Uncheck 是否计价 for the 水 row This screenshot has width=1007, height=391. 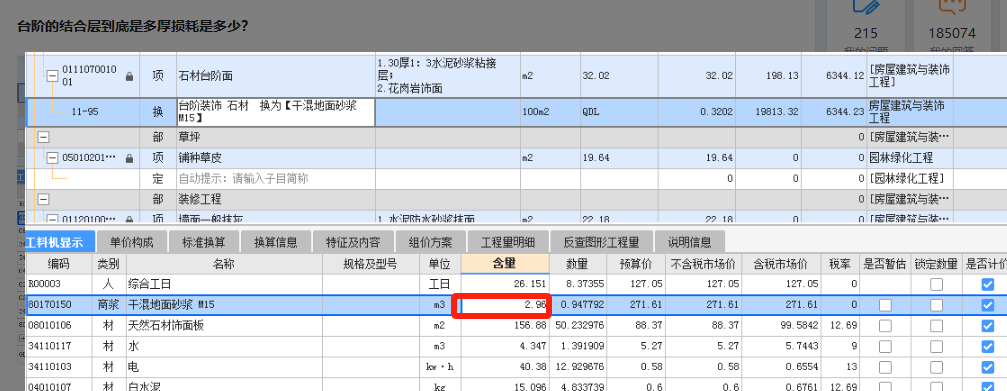point(988,347)
